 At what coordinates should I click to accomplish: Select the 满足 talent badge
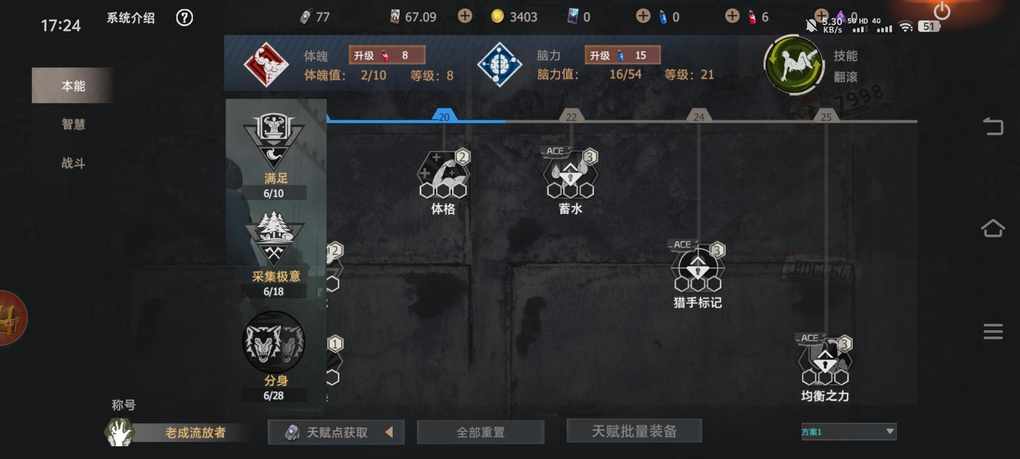click(x=274, y=142)
